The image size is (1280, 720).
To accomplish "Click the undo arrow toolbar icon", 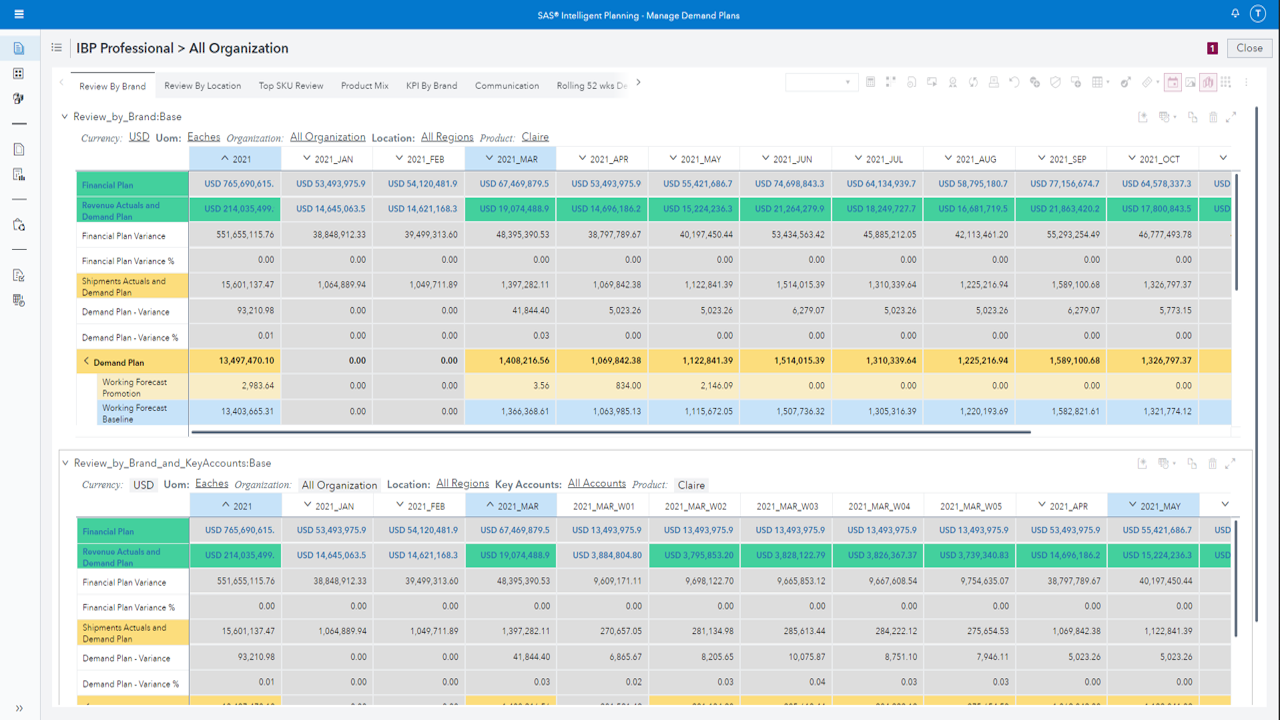I will [x=1014, y=83].
